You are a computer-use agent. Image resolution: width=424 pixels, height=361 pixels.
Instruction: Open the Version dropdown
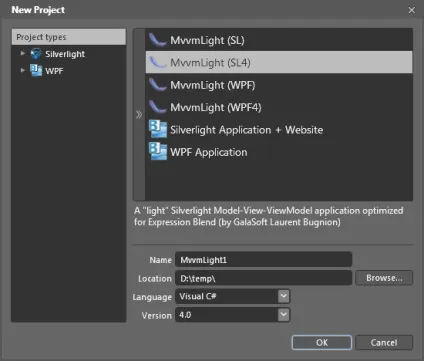pyautogui.click(x=284, y=314)
